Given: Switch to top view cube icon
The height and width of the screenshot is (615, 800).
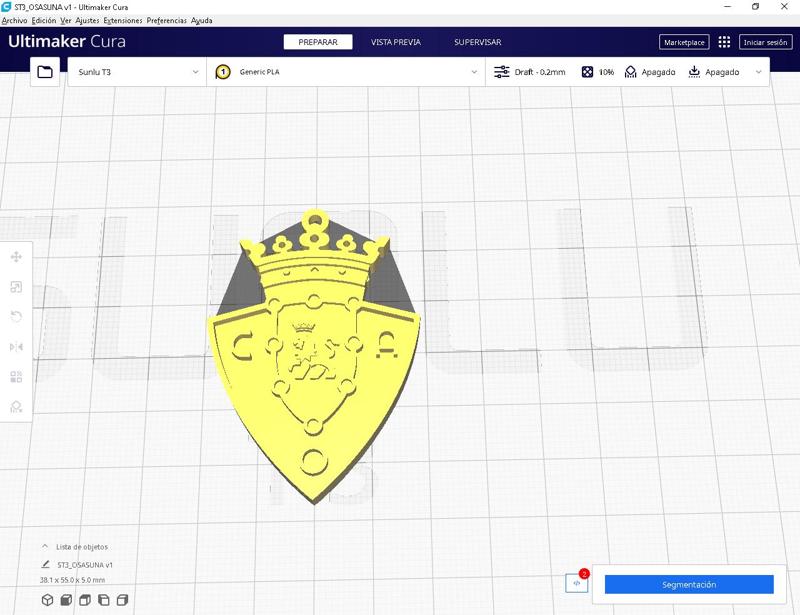Looking at the screenshot, I should tap(84, 600).
